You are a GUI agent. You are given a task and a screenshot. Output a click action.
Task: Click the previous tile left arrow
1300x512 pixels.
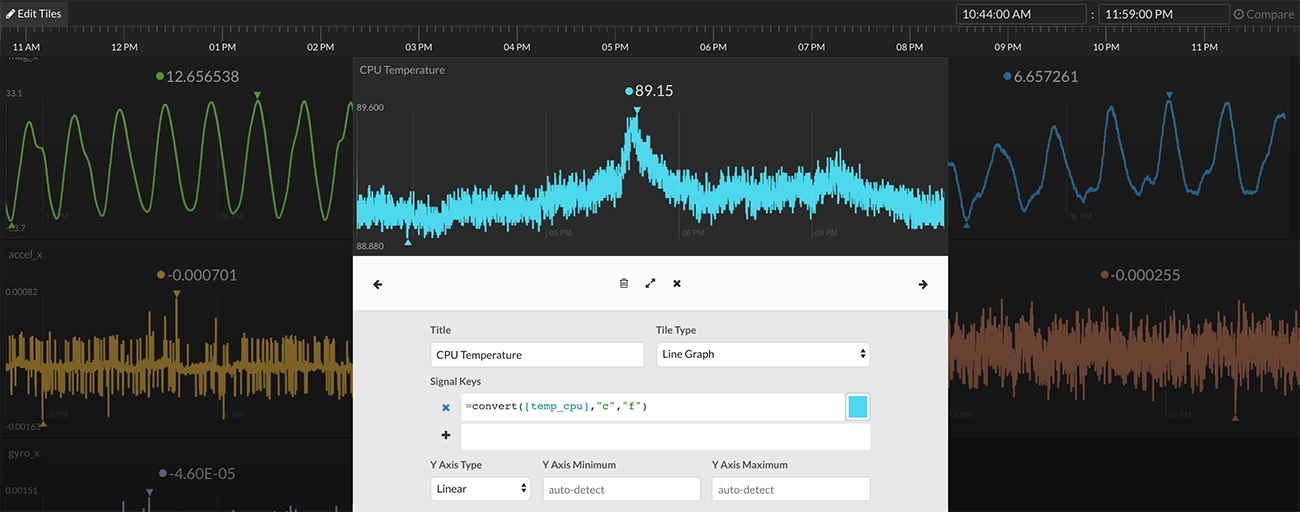coord(378,285)
